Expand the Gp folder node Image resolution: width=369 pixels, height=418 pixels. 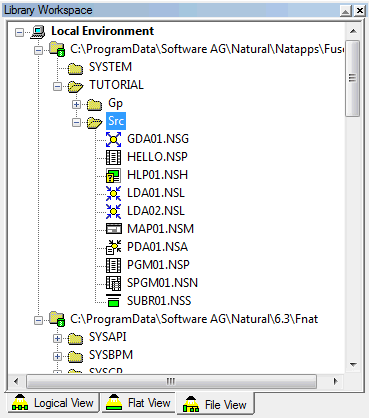coord(76,104)
